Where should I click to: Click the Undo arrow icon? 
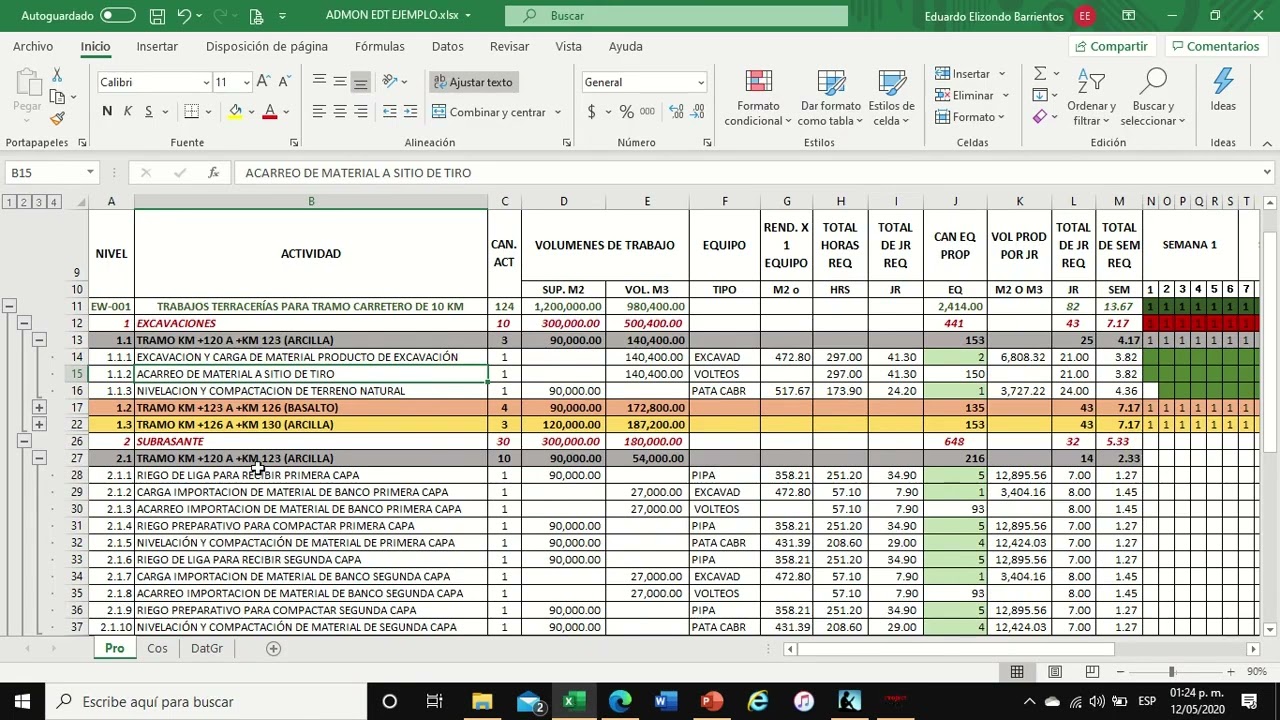(x=185, y=16)
